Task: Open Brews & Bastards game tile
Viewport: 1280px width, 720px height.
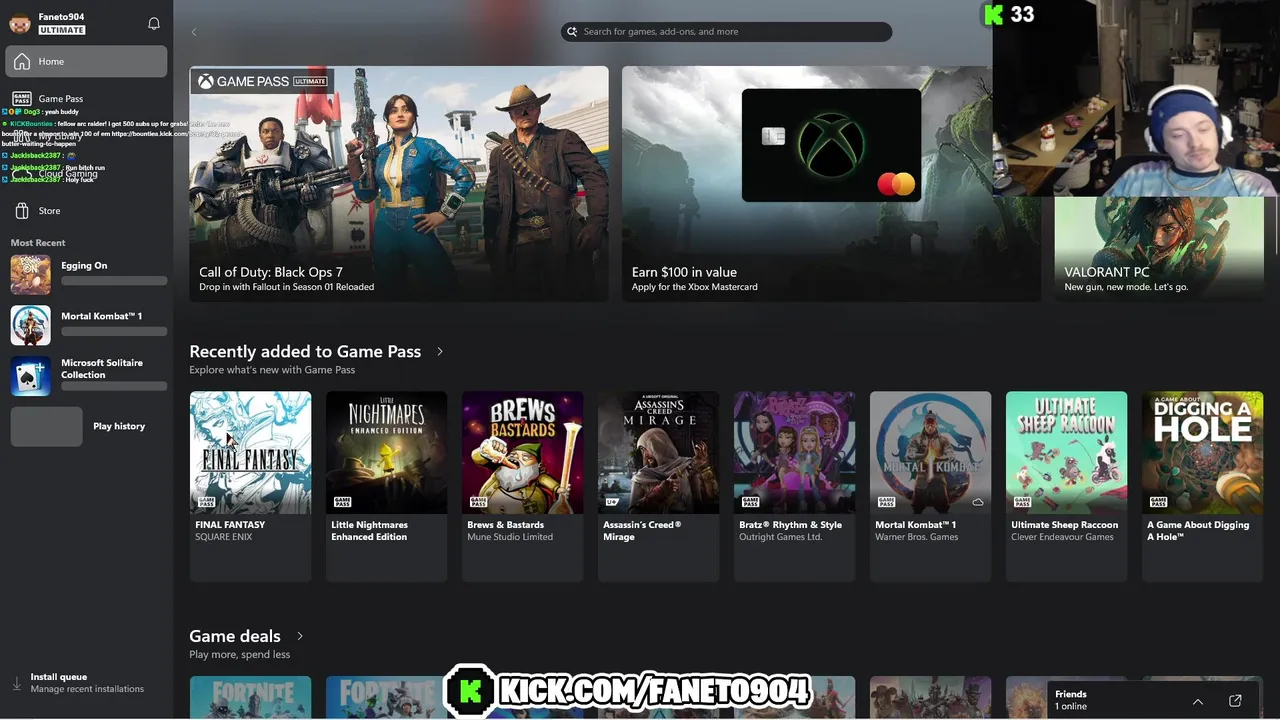Action: point(522,486)
